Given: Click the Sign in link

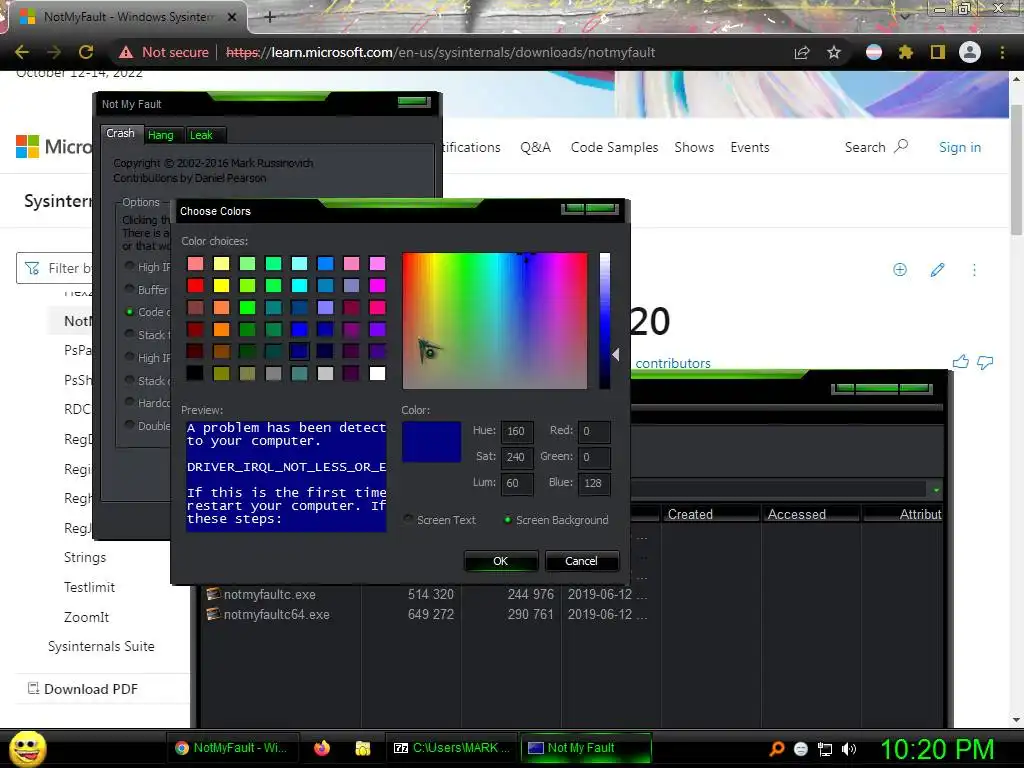Looking at the screenshot, I should [x=960, y=148].
